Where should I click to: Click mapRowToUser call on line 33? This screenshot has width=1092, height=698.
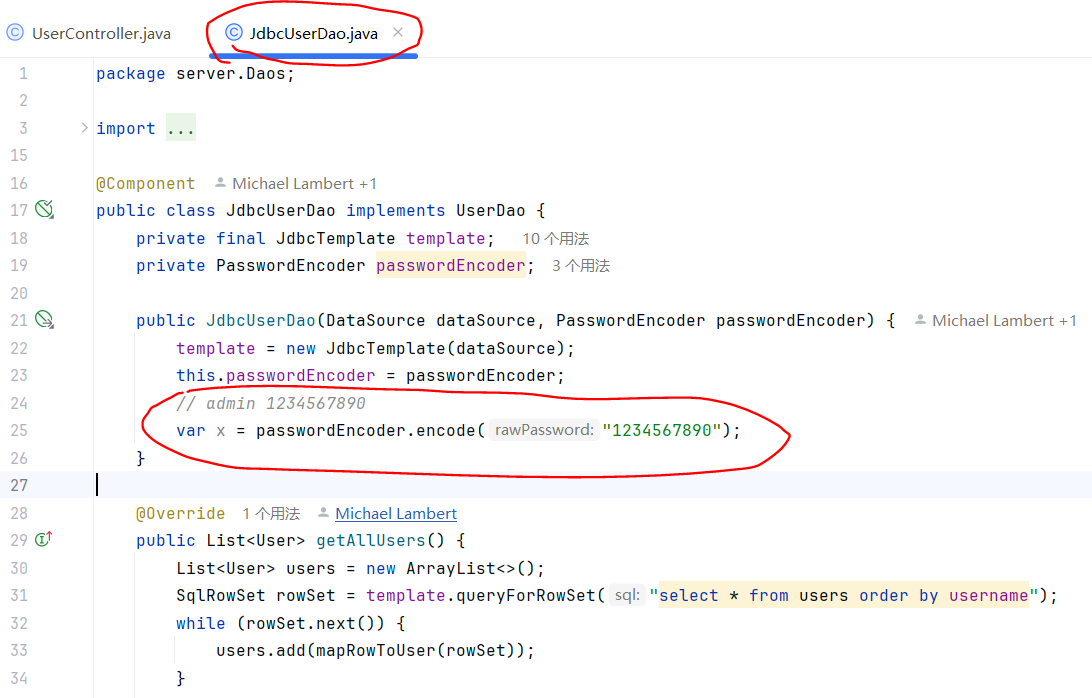tap(375, 651)
